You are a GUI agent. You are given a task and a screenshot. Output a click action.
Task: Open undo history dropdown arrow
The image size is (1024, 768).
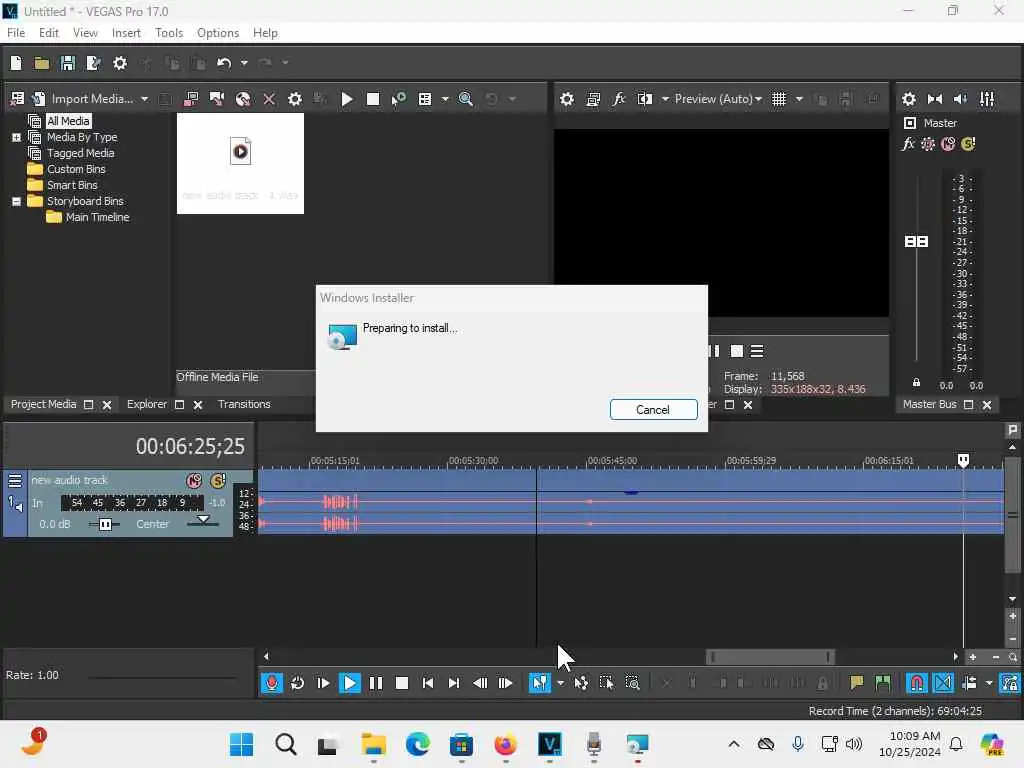(x=244, y=63)
